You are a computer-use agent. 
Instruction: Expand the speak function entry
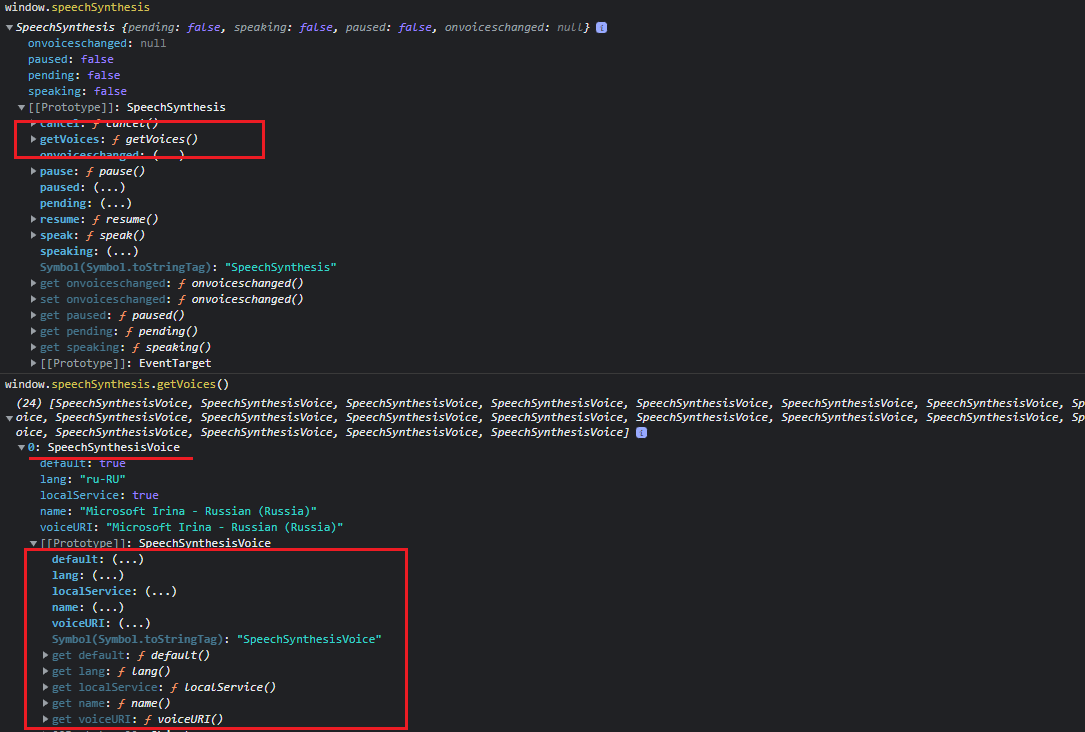(33, 235)
